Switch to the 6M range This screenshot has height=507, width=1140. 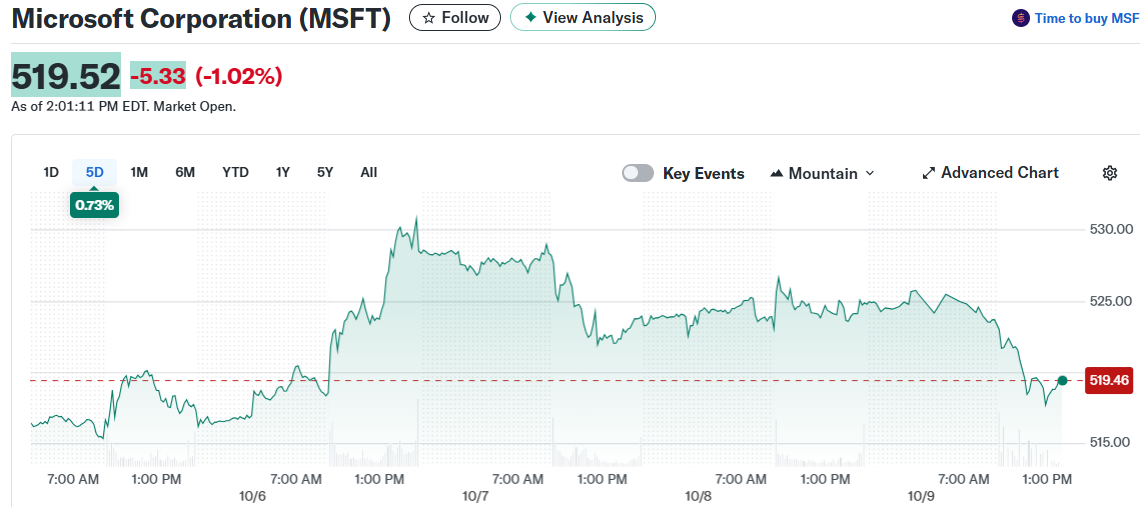tap(185, 172)
